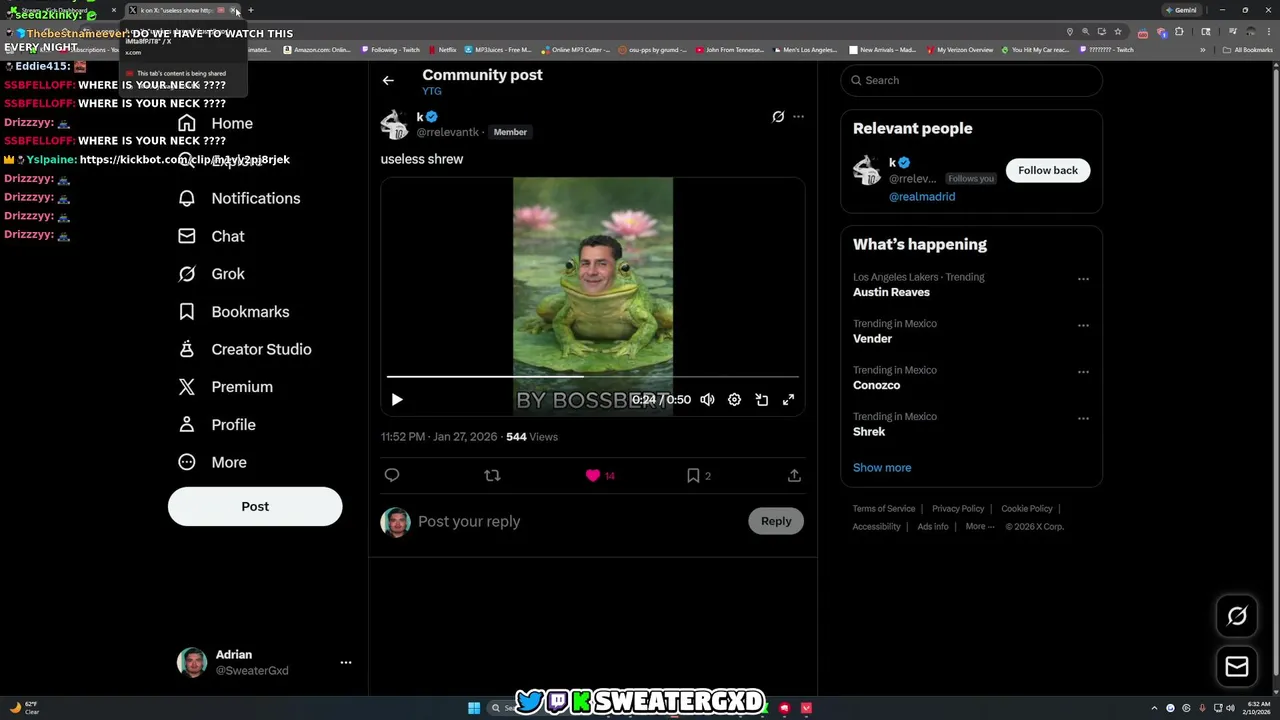Open more options for Austin Reaves trend
This screenshot has height=720, width=1280.
click(x=1083, y=279)
